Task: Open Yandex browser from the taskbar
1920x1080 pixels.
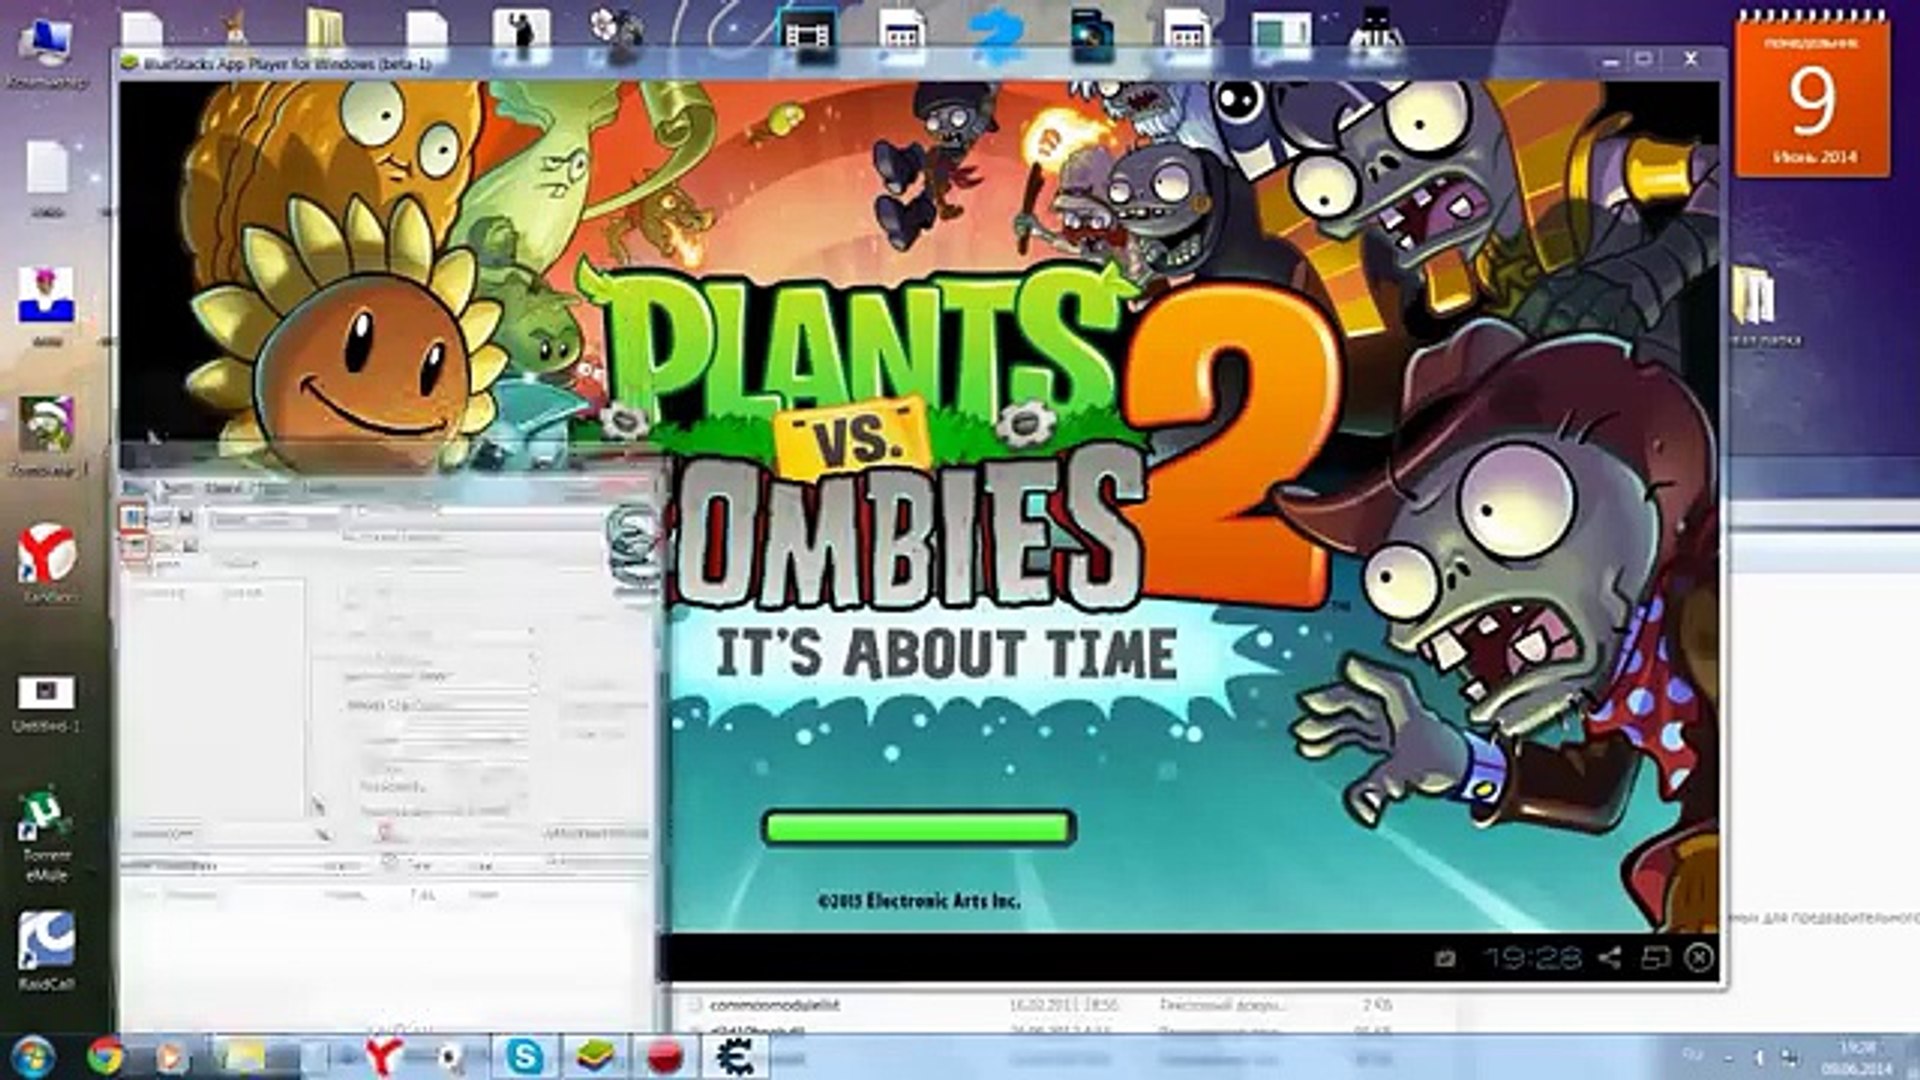Action: 383,1057
